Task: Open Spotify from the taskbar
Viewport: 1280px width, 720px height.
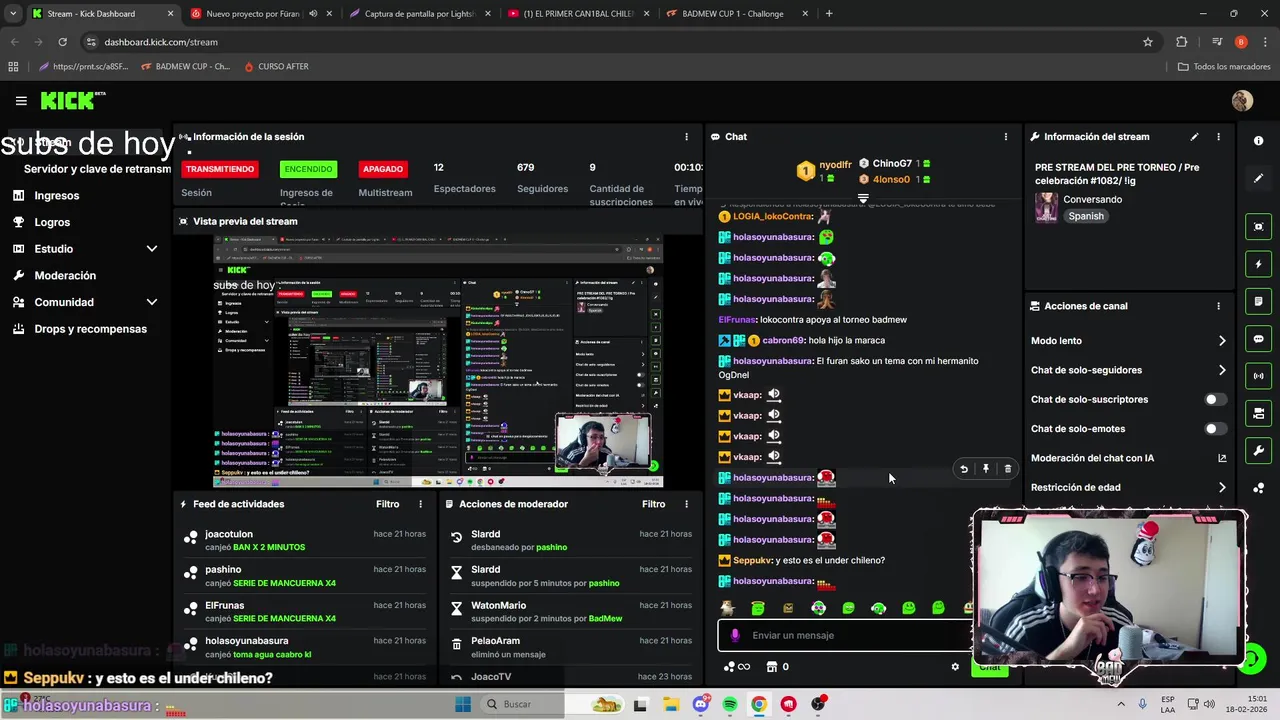Action: click(x=730, y=704)
